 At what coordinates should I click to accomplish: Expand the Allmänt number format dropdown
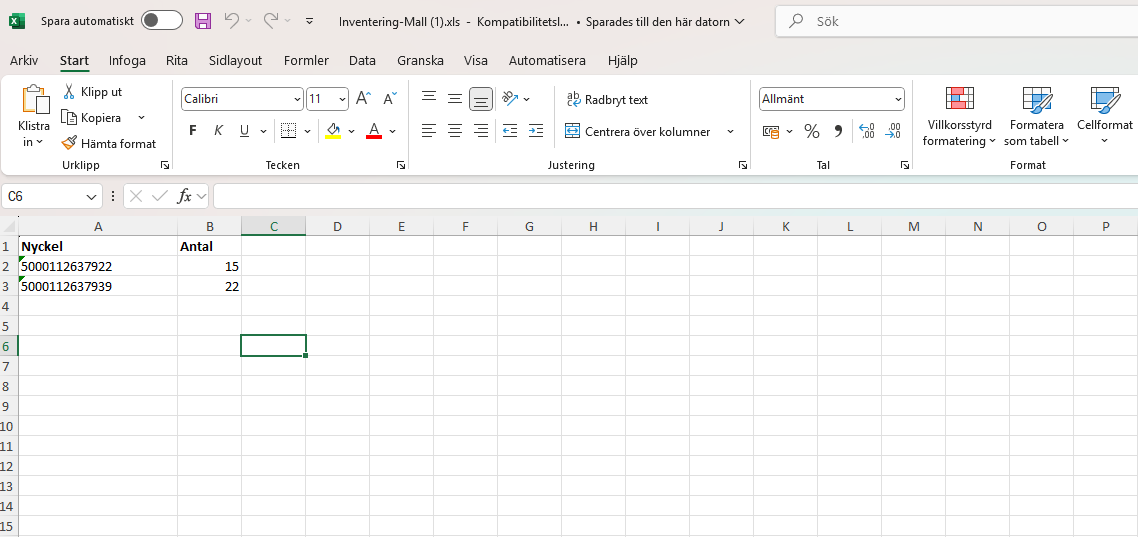(898, 99)
